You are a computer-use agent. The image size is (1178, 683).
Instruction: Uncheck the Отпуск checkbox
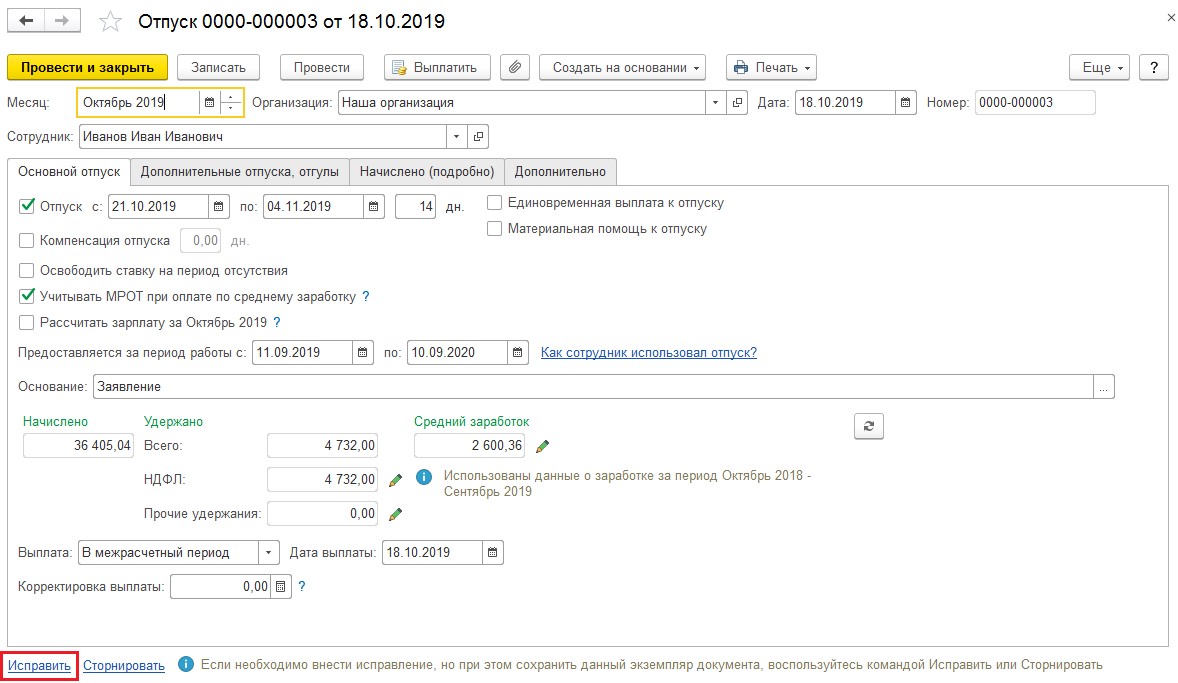click(27, 206)
